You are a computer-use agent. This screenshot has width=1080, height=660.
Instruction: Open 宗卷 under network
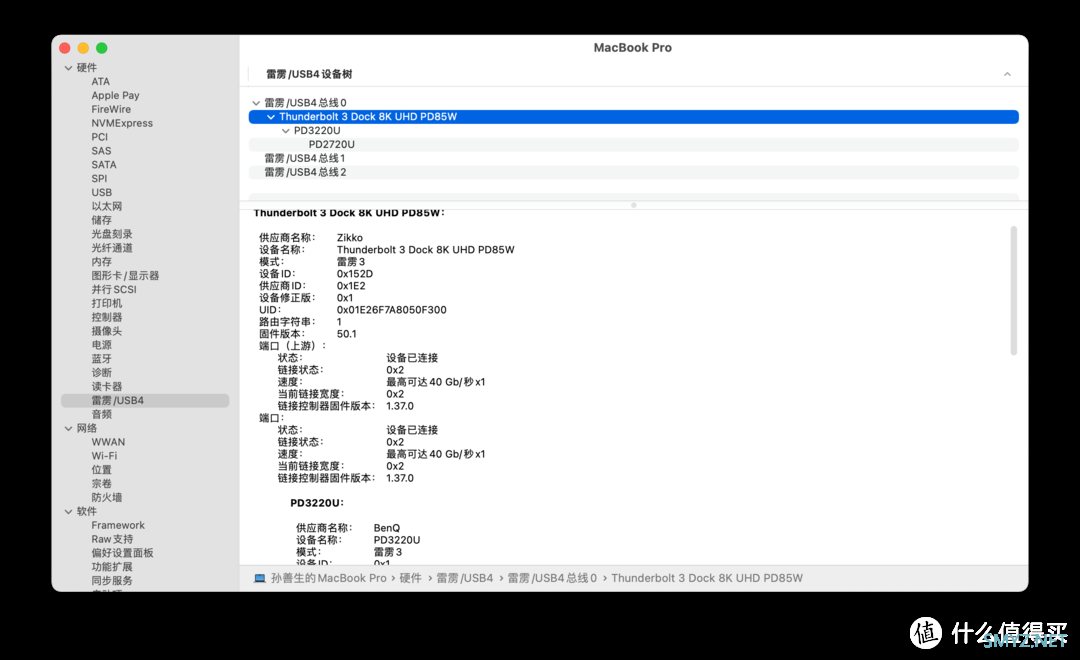tap(101, 484)
